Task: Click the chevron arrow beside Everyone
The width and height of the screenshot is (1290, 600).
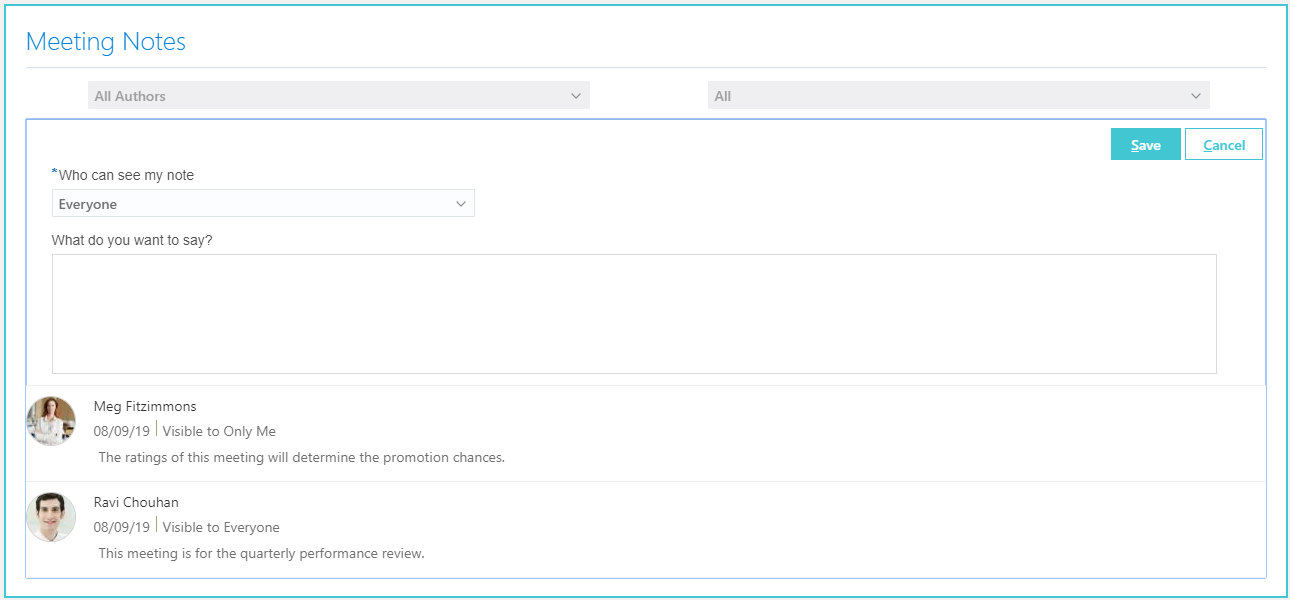Action: pos(461,204)
